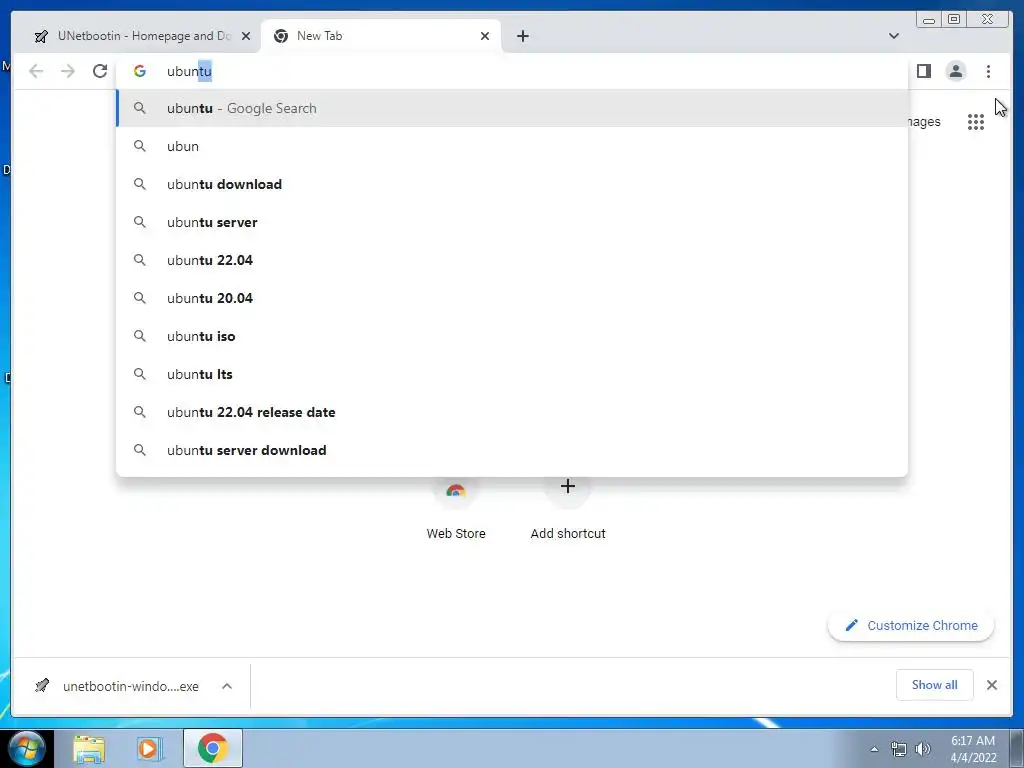Select 'ubuntu iso' suggestion
This screenshot has height=768, width=1024.
click(512, 336)
